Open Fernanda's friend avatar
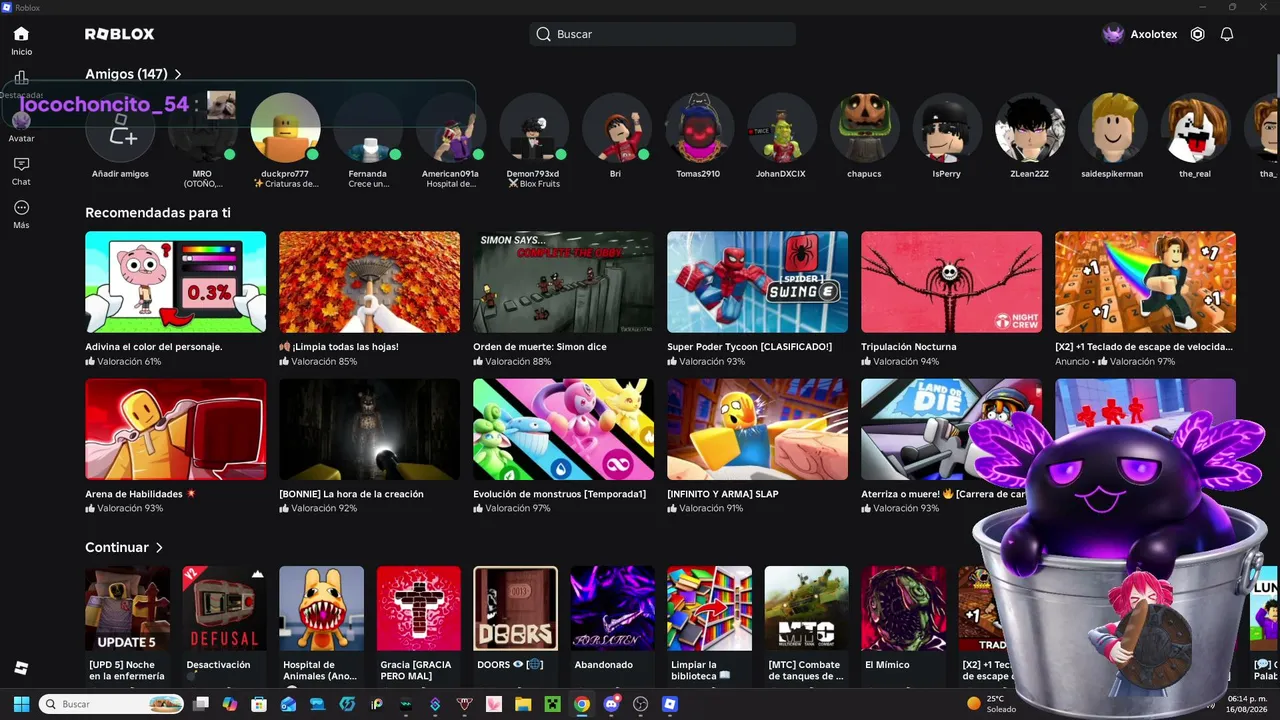This screenshot has height=720, width=1280. [x=368, y=127]
